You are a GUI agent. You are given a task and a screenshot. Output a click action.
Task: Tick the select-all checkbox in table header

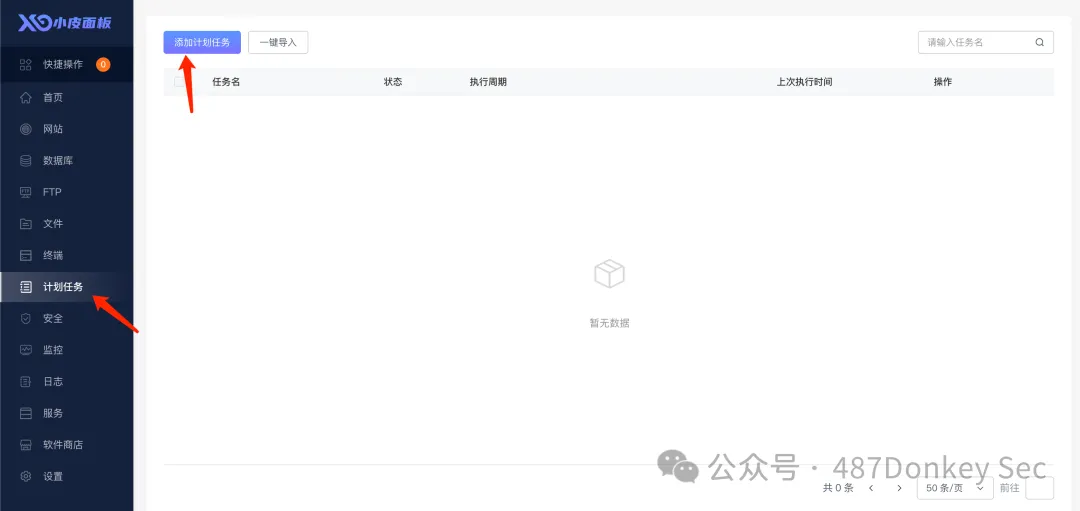click(180, 82)
